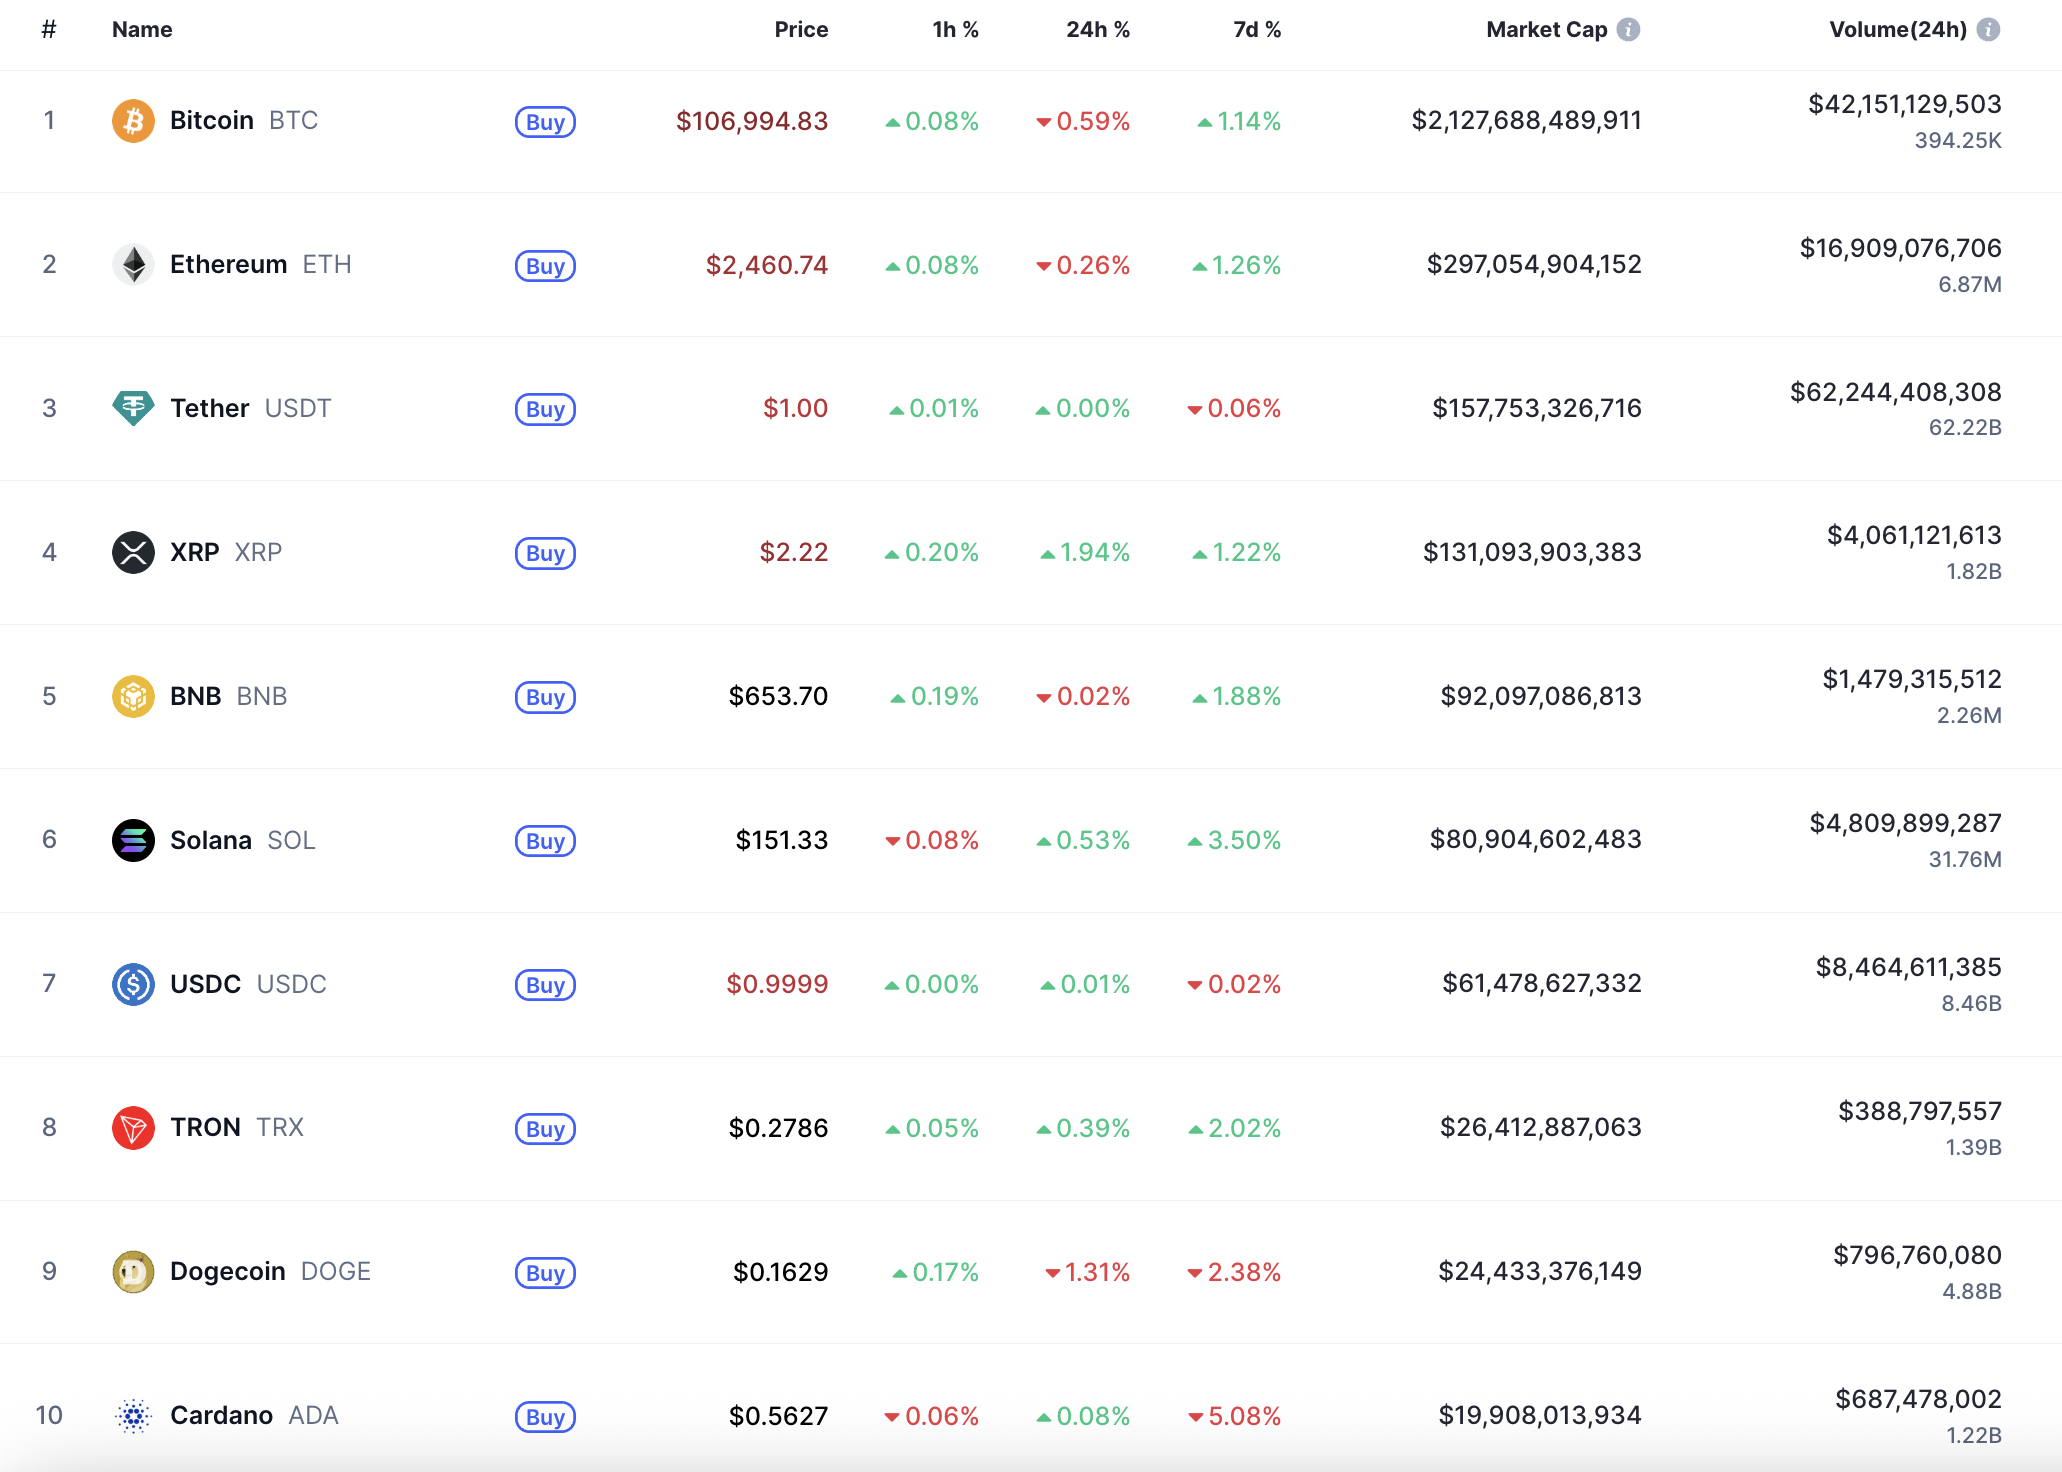Viewport: 2062px width, 1472px height.
Task: Click Bitcoin market cap $2,127,688,489,911
Action: pyautogui.click(x=1526, y=121)
